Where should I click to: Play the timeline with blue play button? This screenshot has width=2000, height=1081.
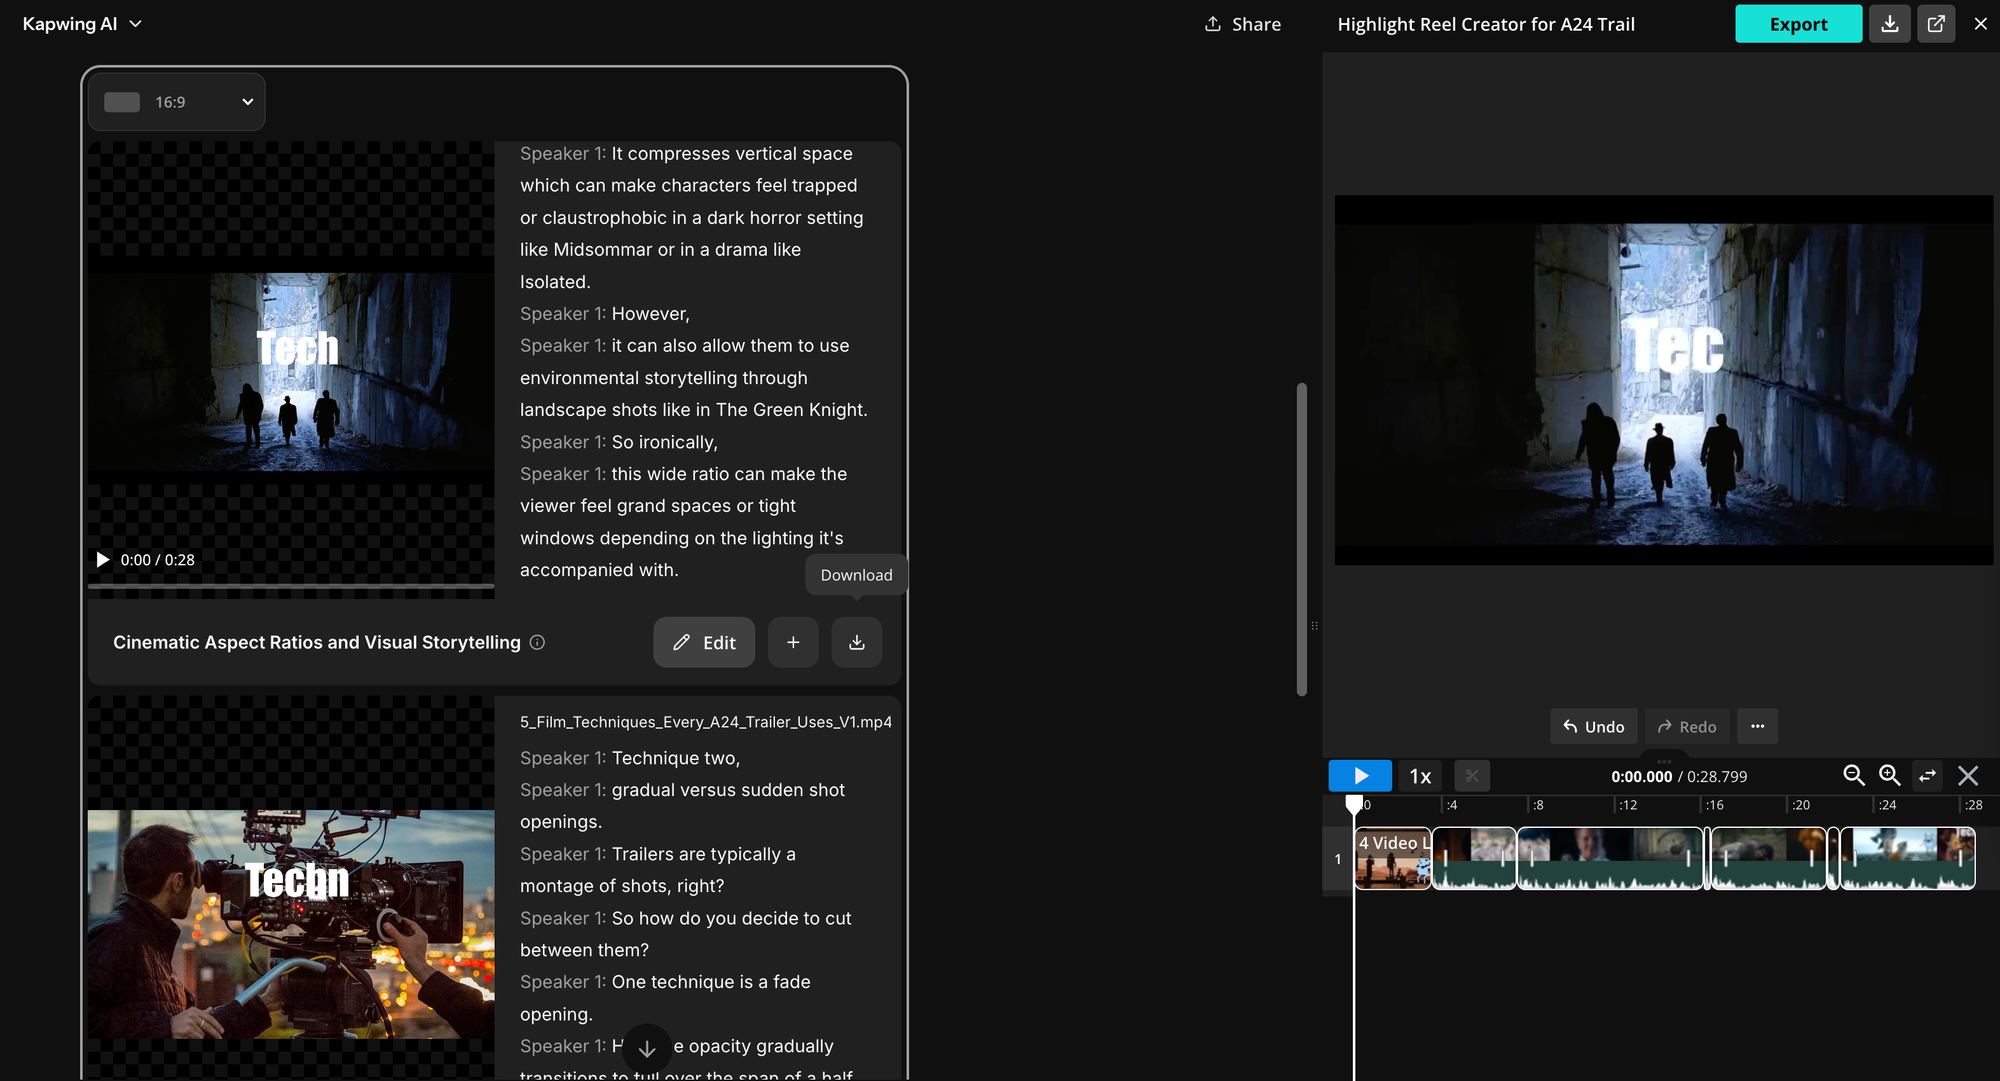(x=1360, y=776)
